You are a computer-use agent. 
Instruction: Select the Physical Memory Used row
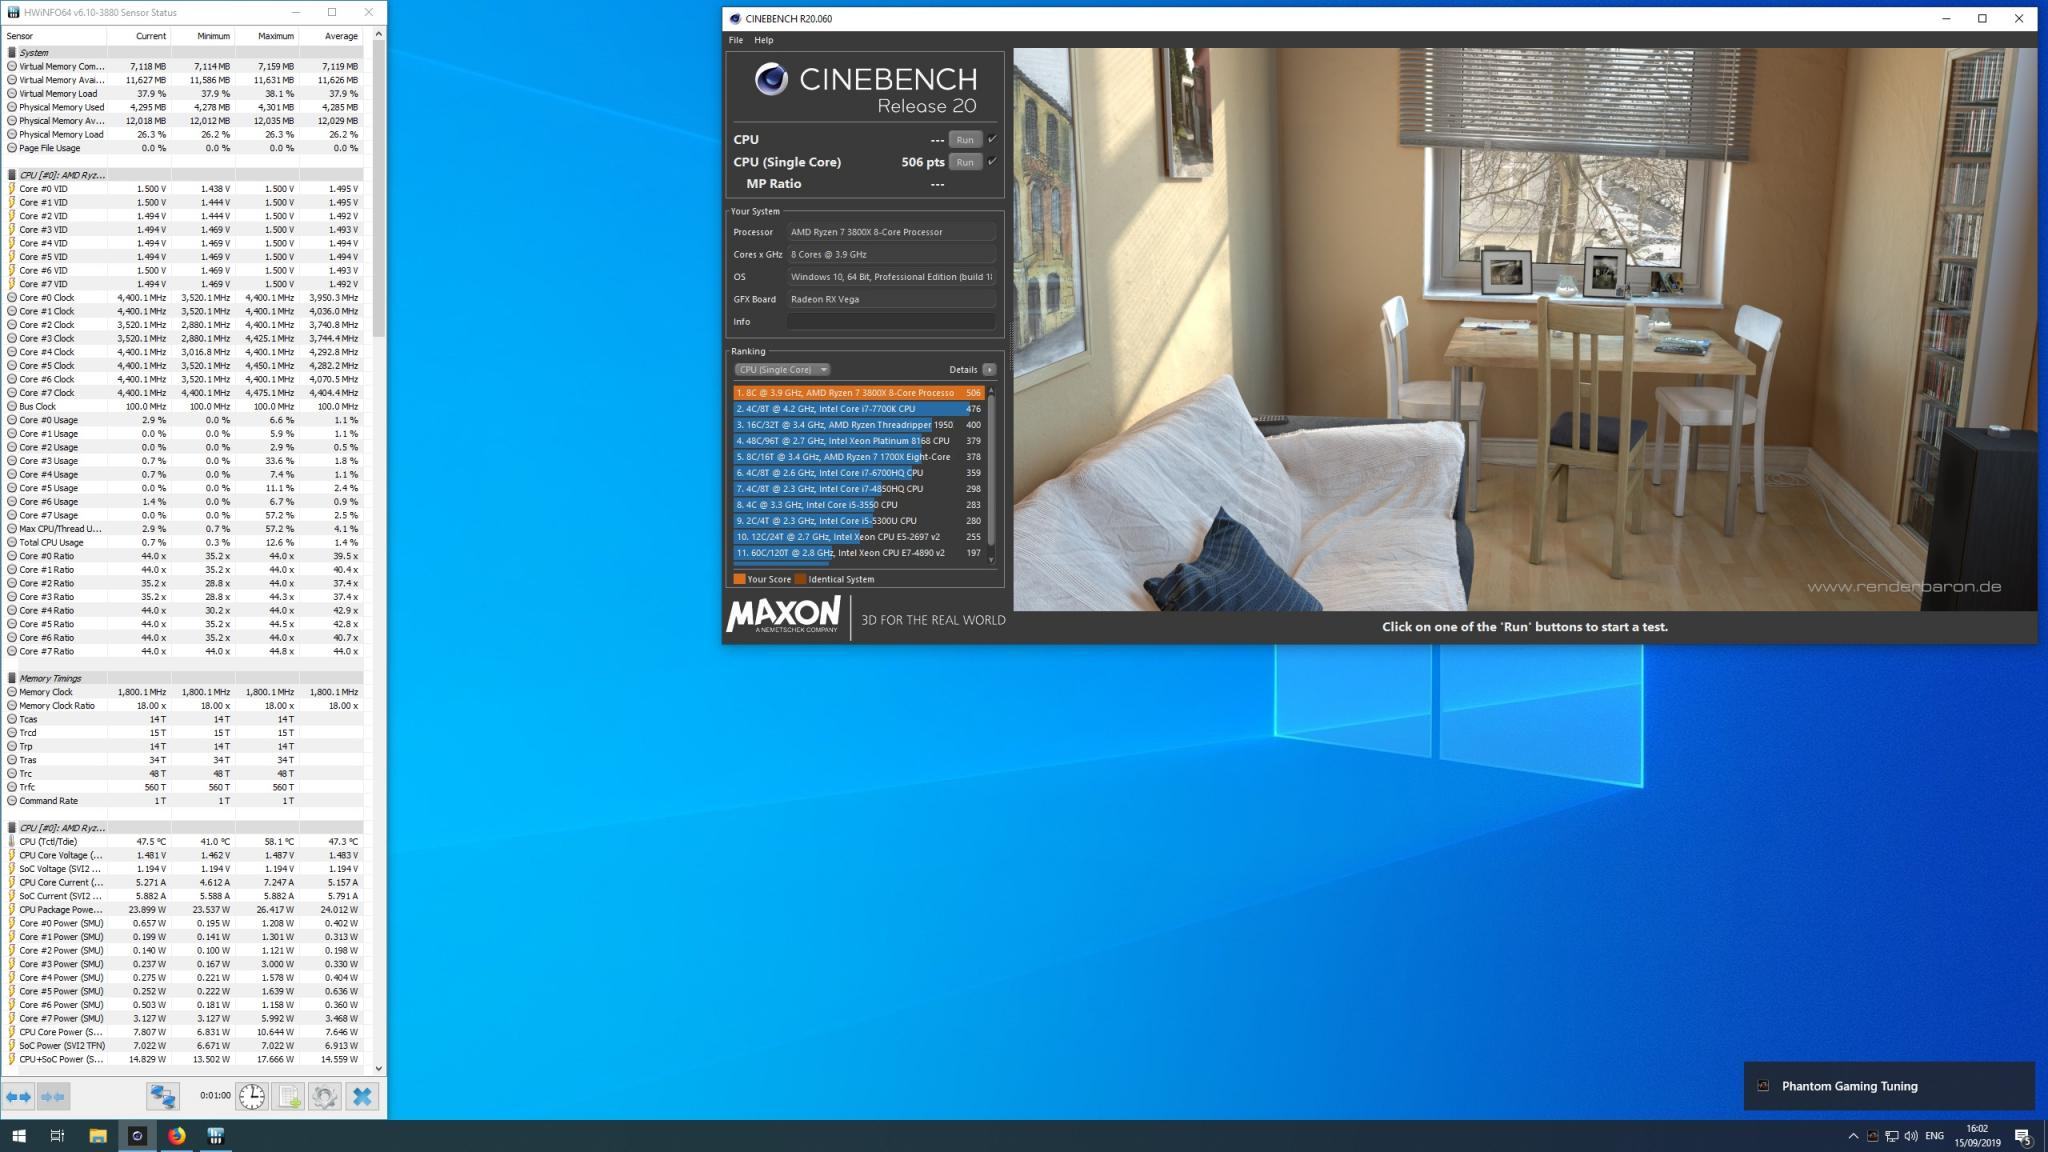pos(184,107)
